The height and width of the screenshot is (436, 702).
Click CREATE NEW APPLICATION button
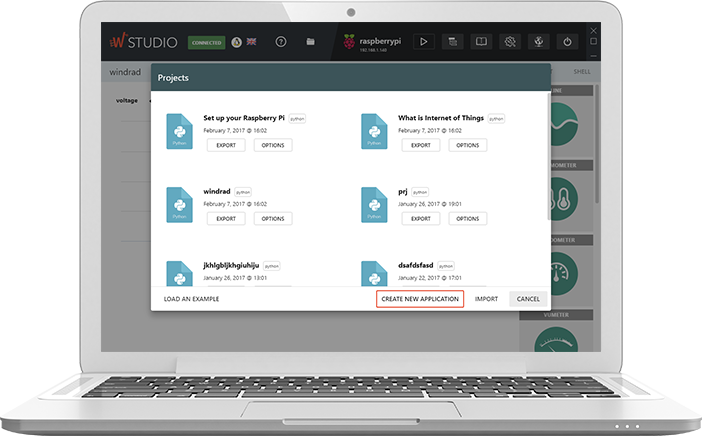tap(420, 299)
